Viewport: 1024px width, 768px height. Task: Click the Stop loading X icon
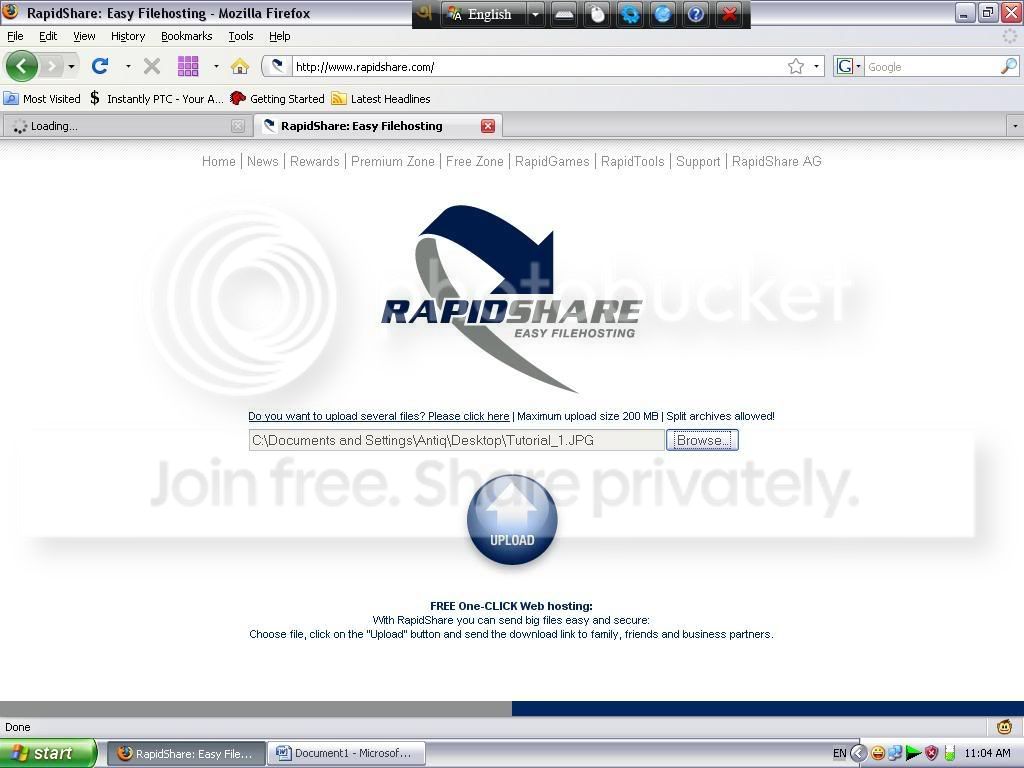(x=152, y=66)
